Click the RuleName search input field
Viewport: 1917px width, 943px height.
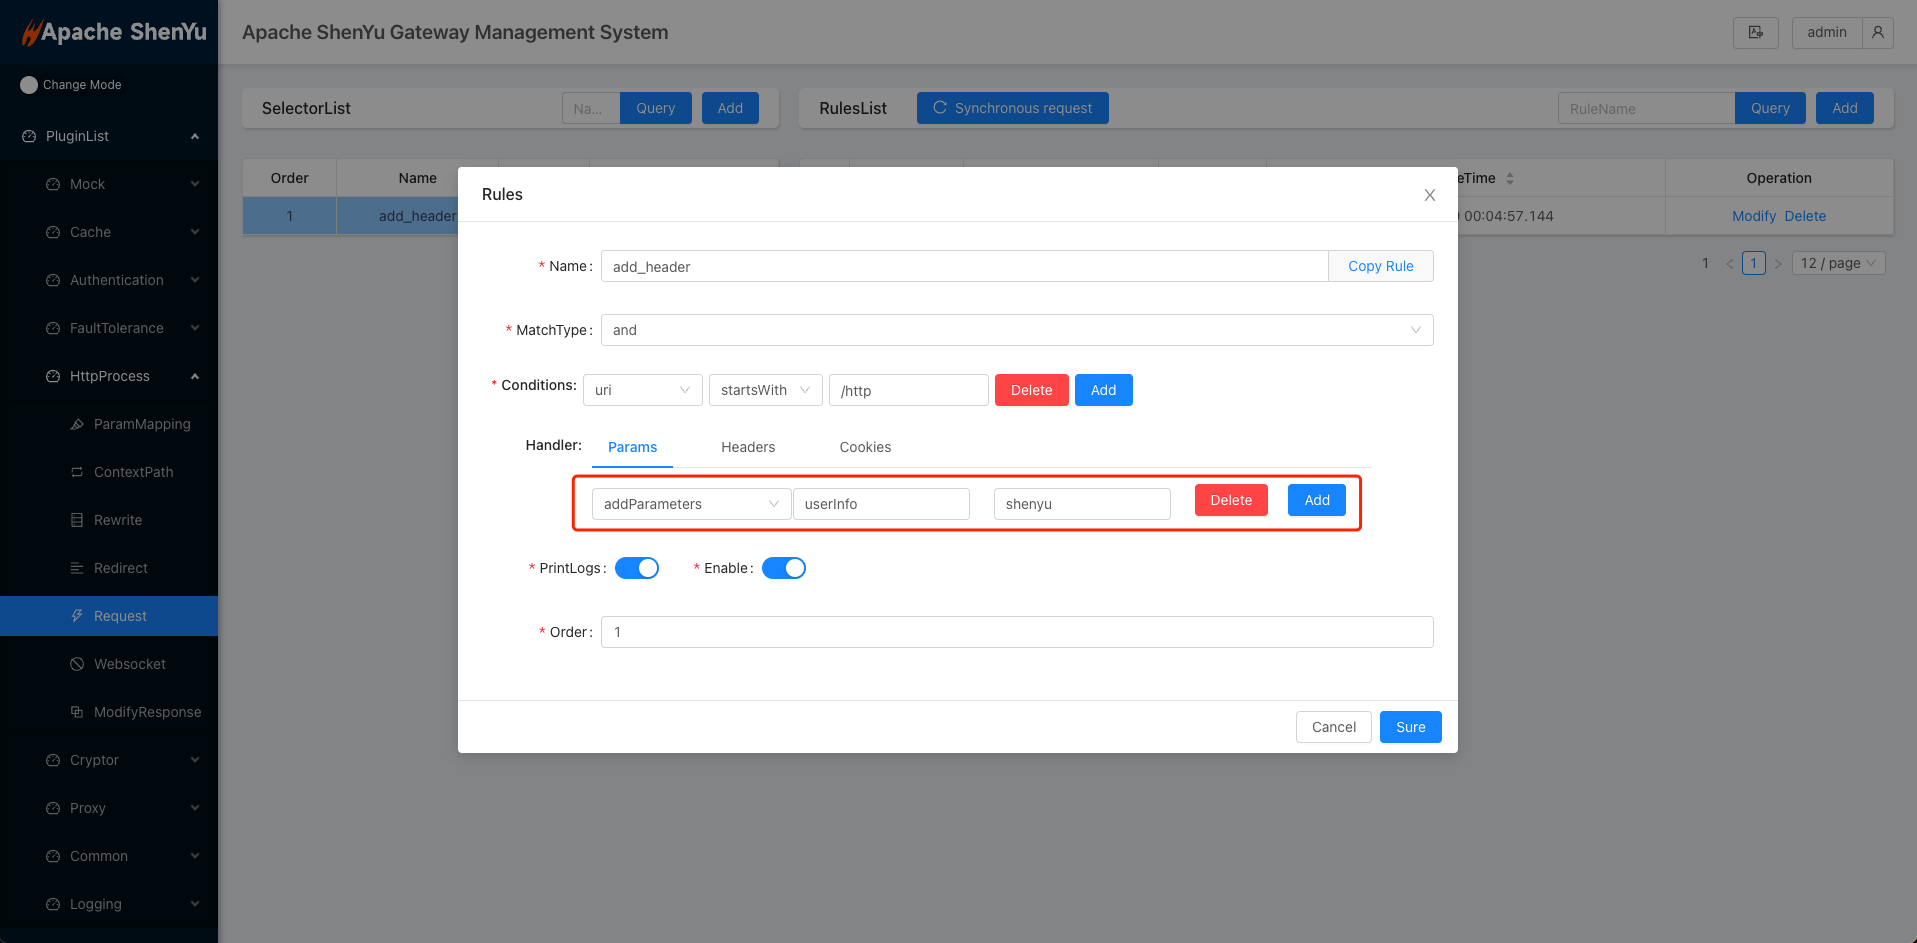pos(1646,107)
